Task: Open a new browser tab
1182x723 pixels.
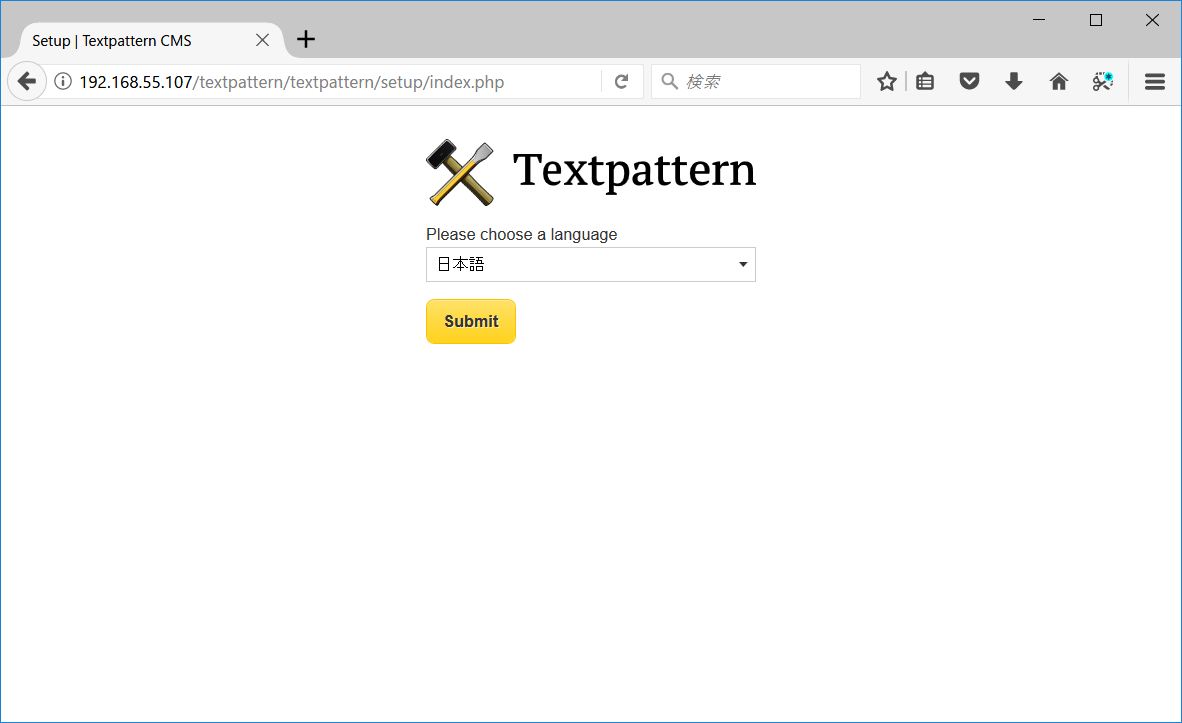Action: point(305,39)
